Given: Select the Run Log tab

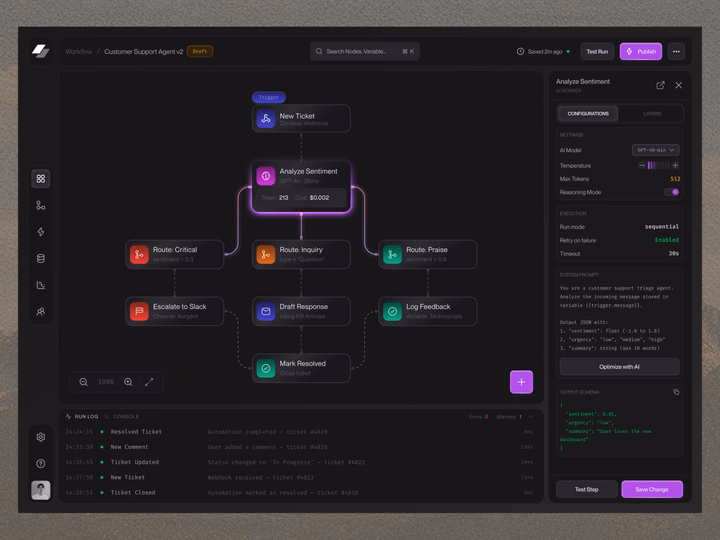Looking at the screenshot, I should pyautogui.click(x=82, y=416).
